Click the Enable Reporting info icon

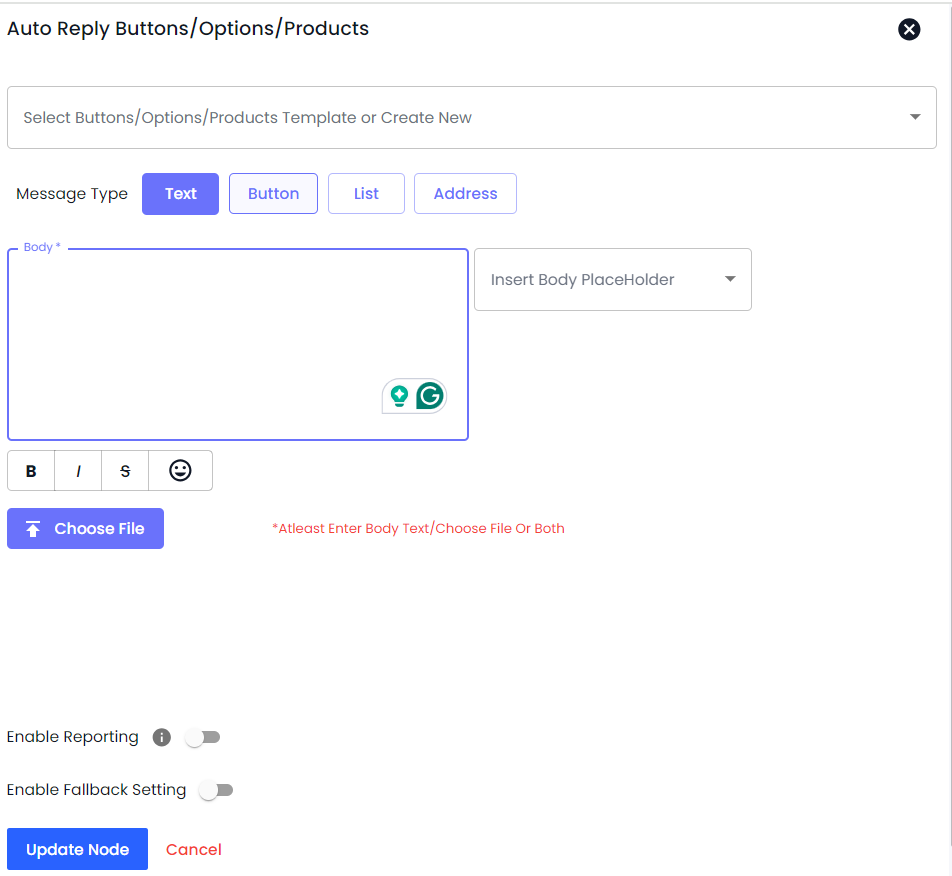[x=161, y=738]
